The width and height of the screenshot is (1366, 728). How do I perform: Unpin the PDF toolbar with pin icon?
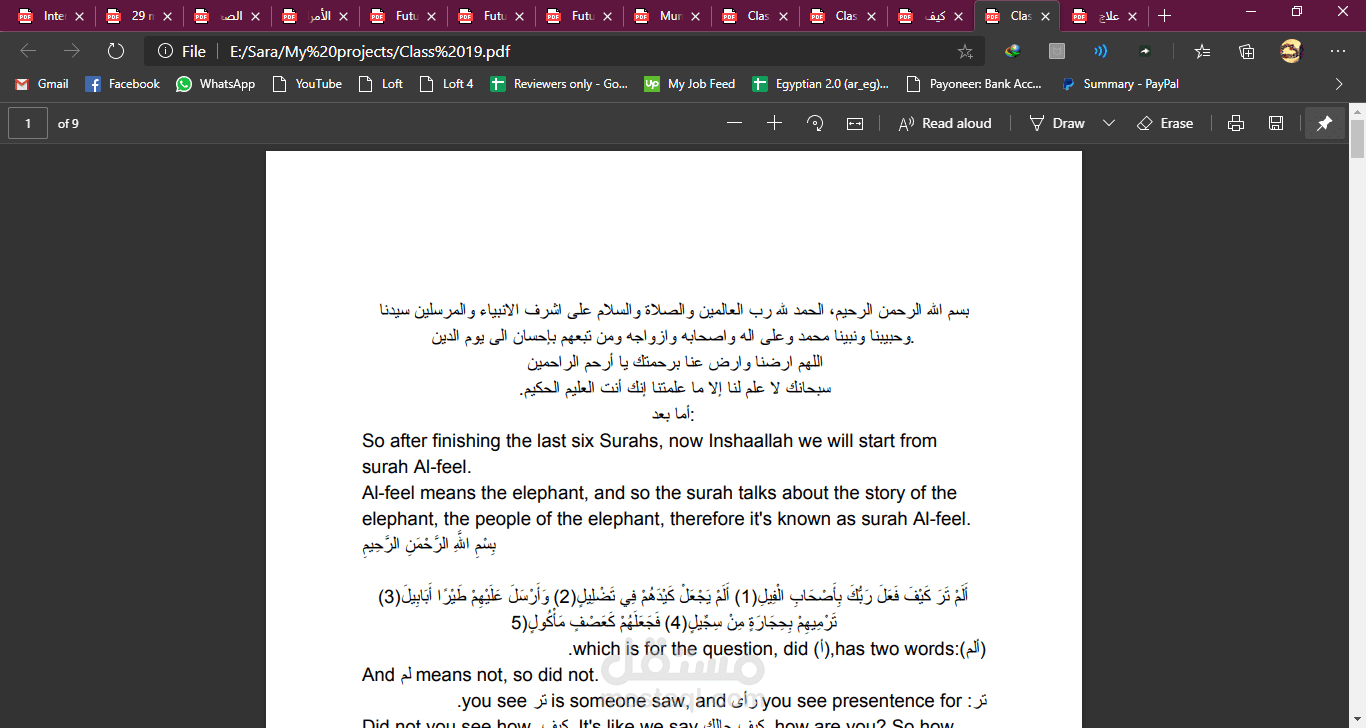(x=1324, y=123)
